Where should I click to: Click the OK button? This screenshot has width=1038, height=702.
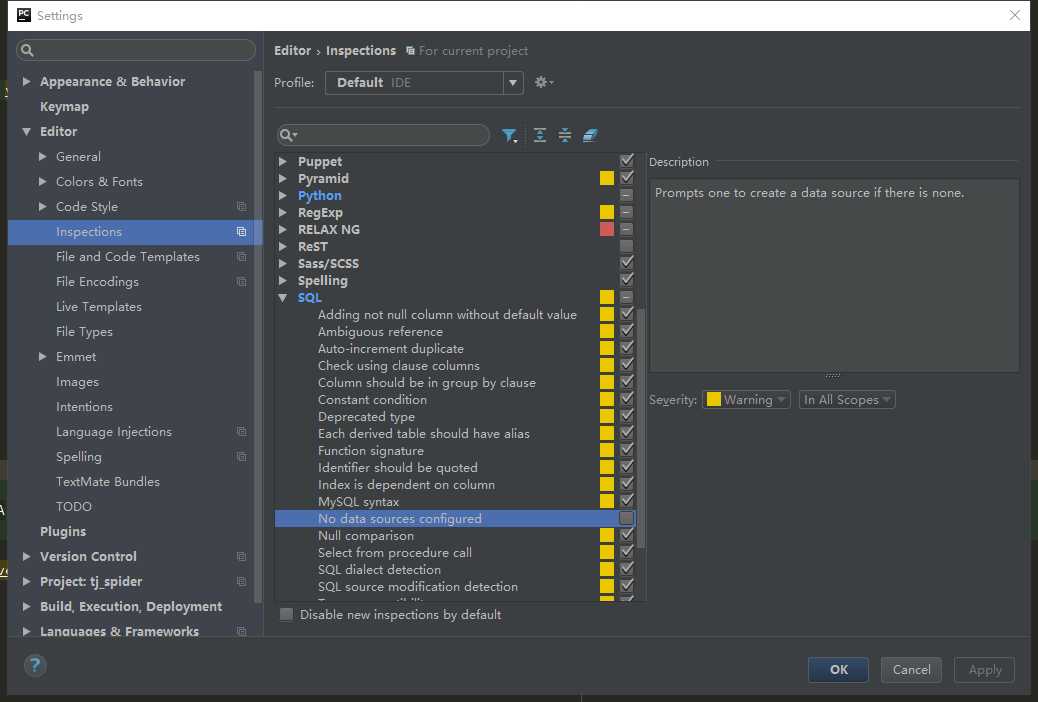tap(838, 670)
